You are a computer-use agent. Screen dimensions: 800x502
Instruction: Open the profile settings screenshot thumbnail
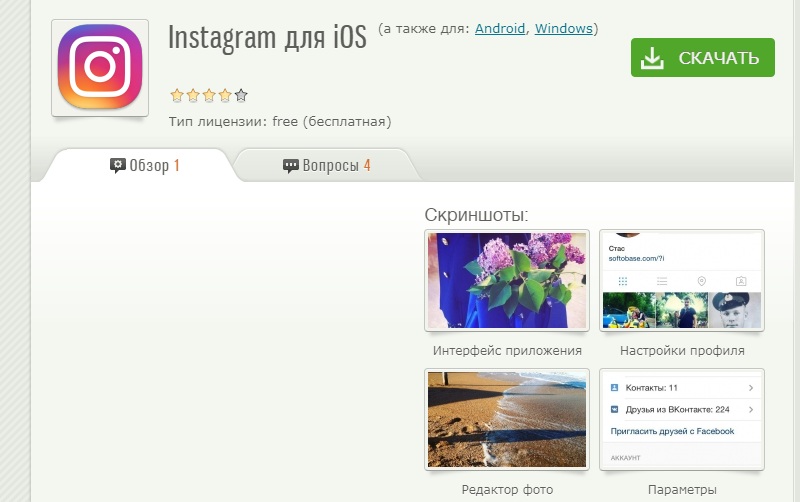click(682, 280)
